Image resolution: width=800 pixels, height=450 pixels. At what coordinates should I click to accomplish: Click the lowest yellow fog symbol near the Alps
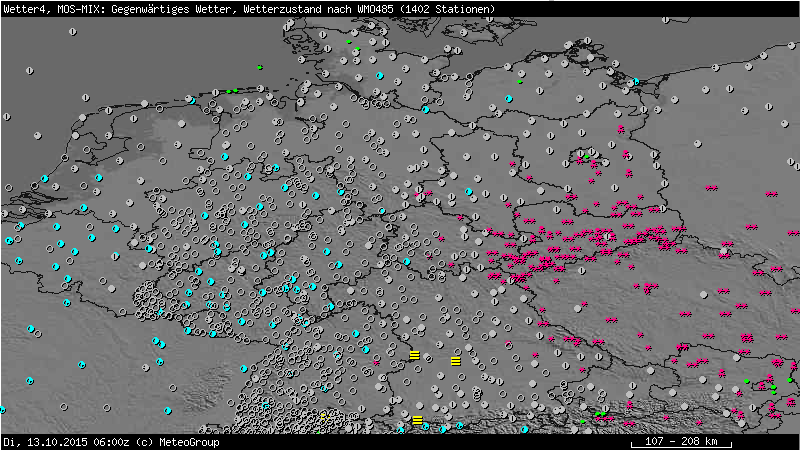(x=417, y=420)
